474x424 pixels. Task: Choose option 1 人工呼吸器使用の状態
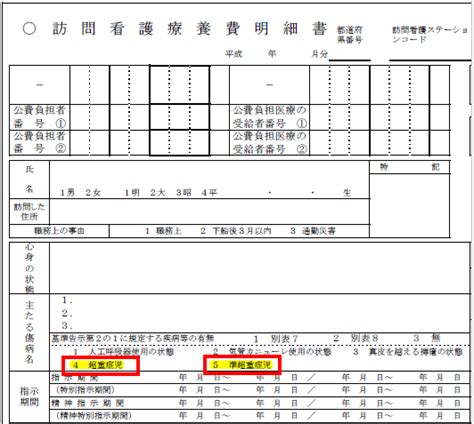pos(124,352)
